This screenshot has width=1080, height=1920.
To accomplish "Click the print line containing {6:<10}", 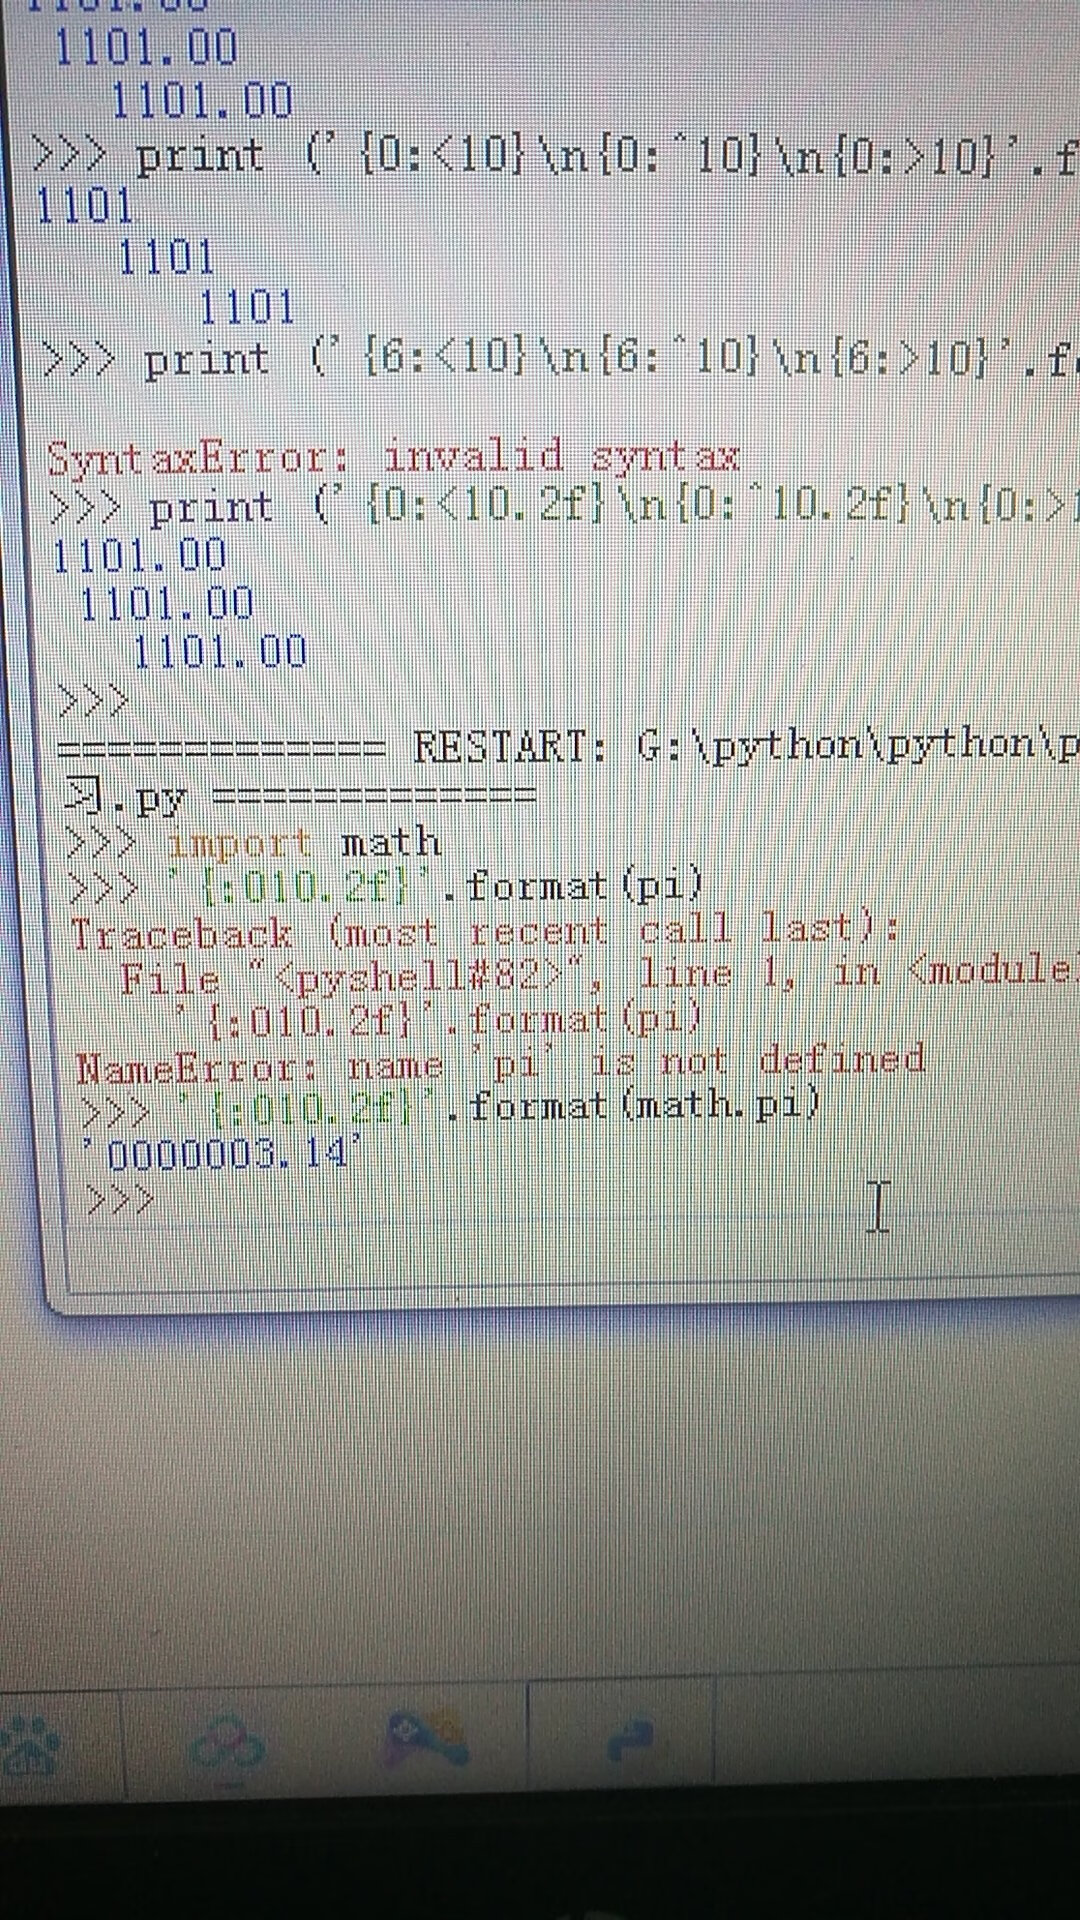I will click(x=560, y=360).
